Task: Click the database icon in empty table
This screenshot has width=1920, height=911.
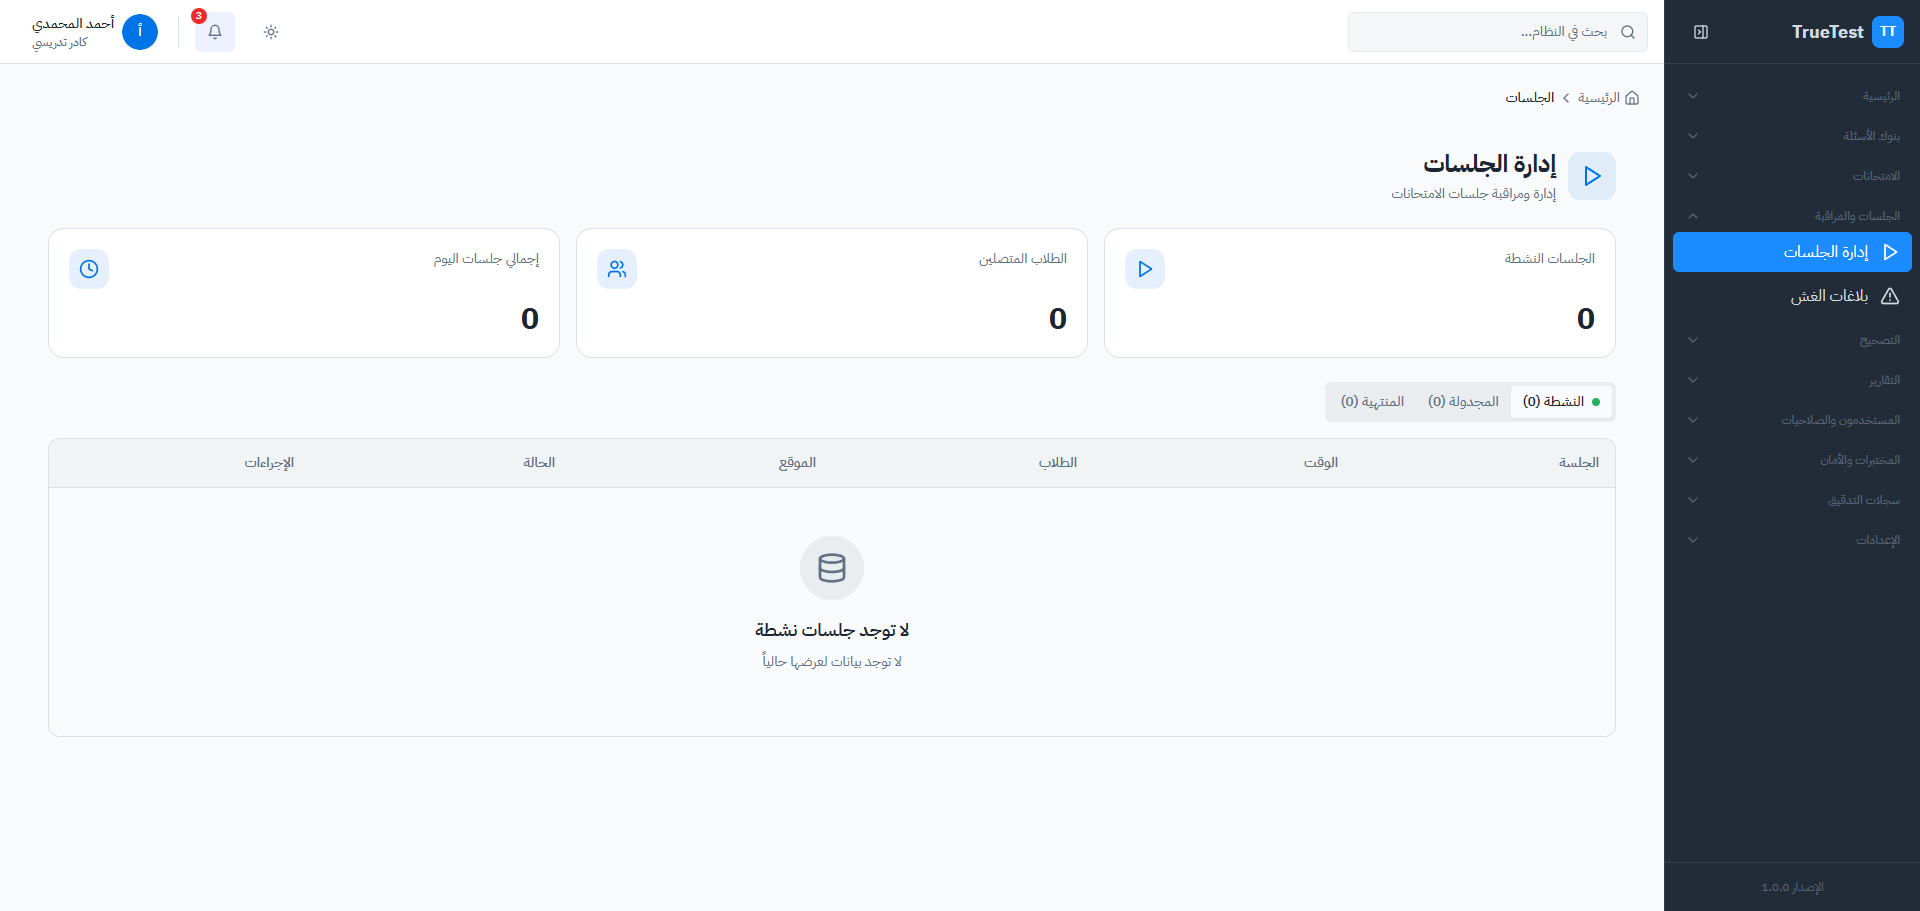Action: [x=832, y=568]
